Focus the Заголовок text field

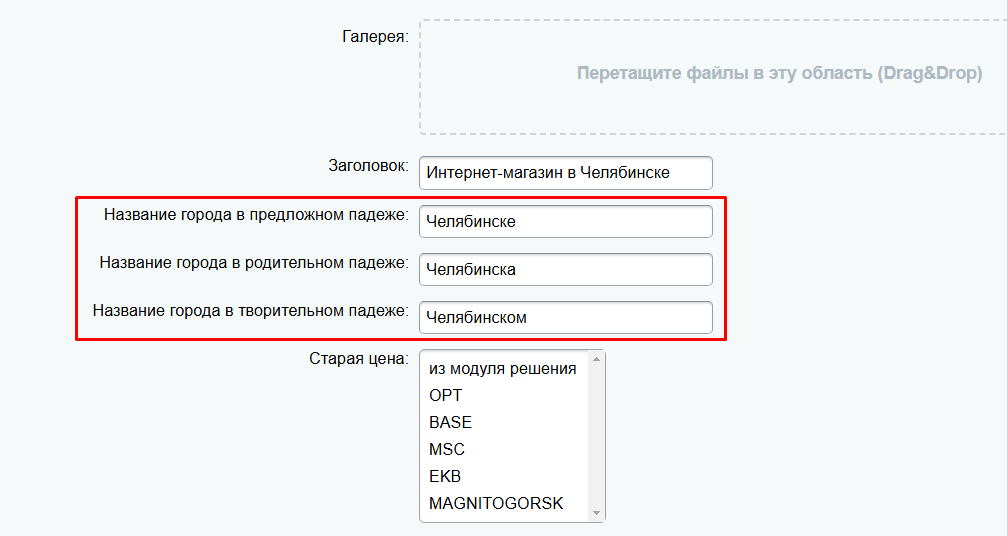coord(566,173)
